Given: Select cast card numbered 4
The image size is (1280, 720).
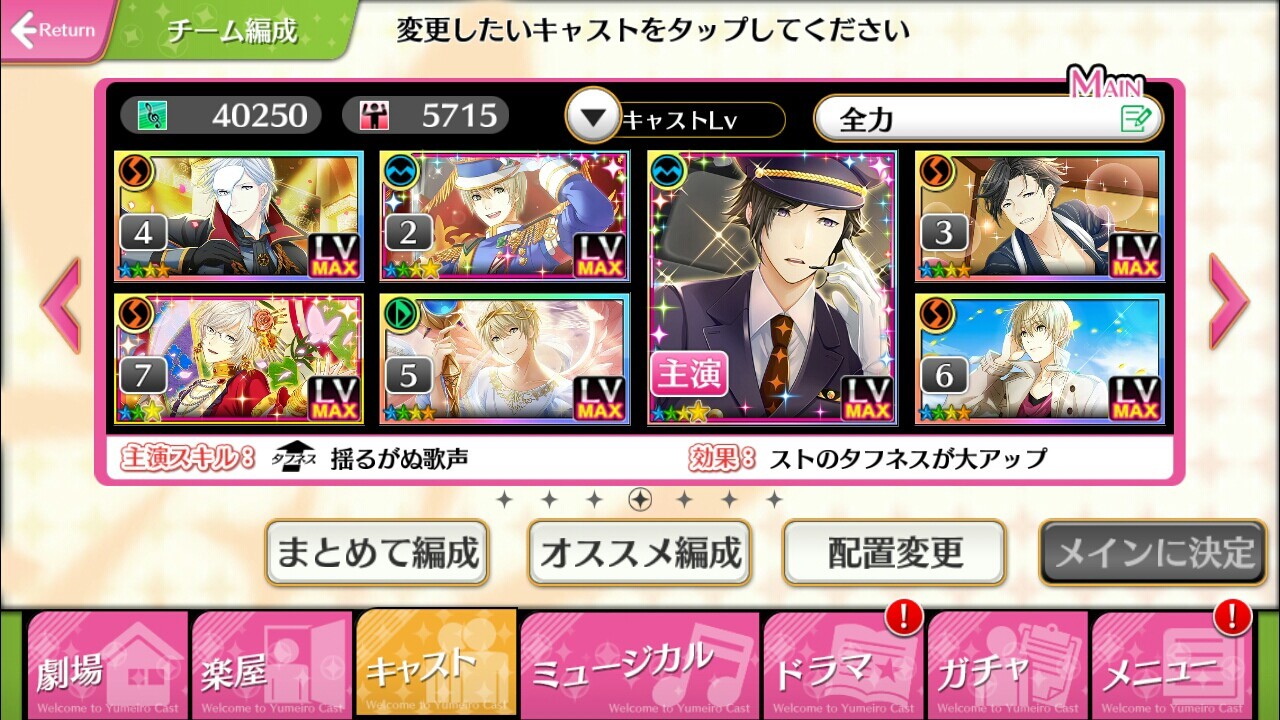Looking at the screenshot, I should pyautogui.click(x=239, y=216).
